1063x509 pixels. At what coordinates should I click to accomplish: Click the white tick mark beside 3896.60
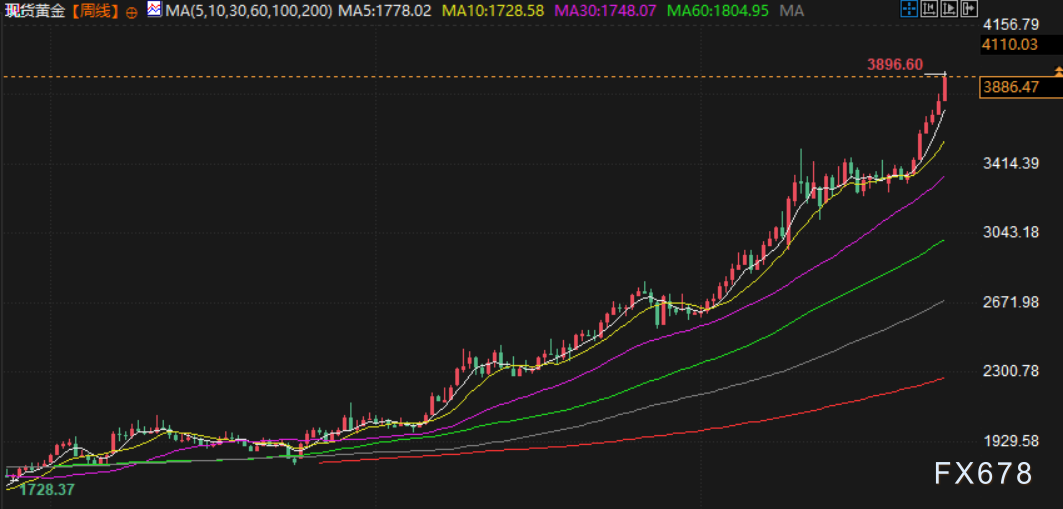pos(937,72)
